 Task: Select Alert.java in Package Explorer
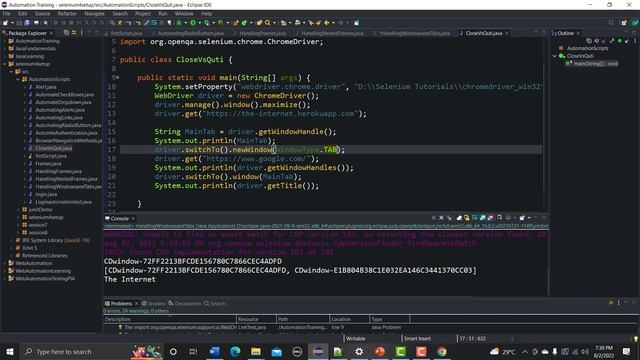point(45,87)
